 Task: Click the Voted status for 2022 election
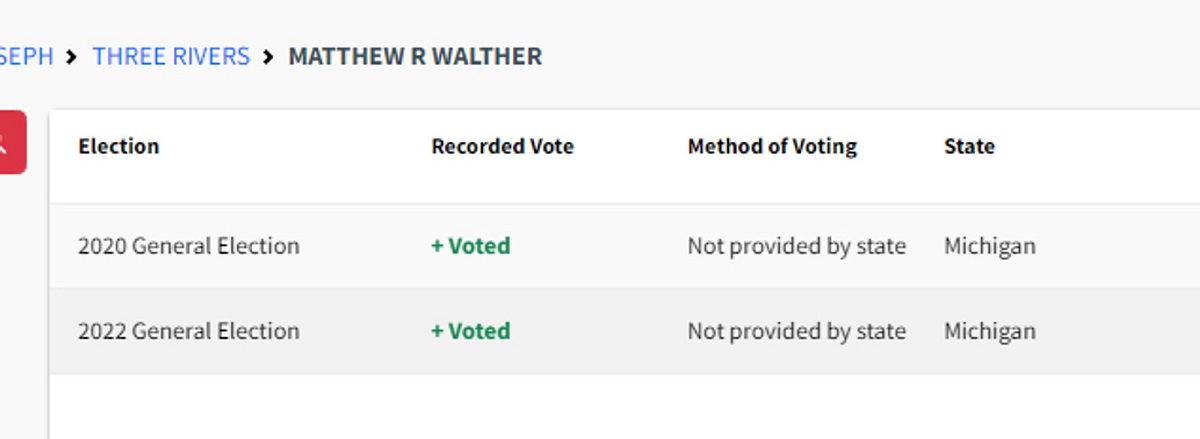(479, 331)
